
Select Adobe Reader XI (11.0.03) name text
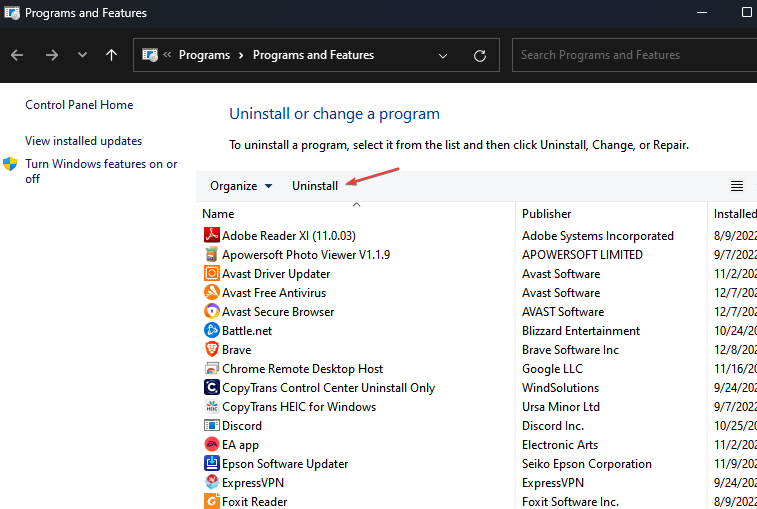[289, 236]
